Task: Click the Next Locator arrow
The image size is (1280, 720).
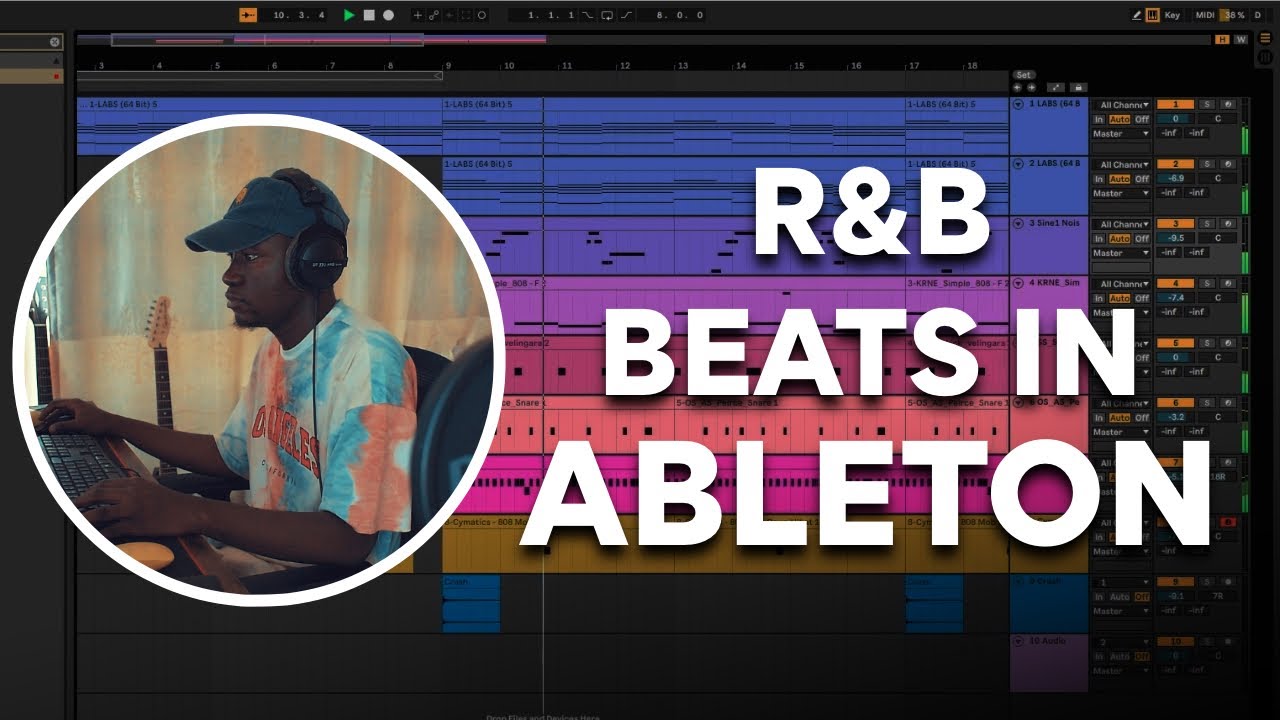Action: pos(1031,87)
